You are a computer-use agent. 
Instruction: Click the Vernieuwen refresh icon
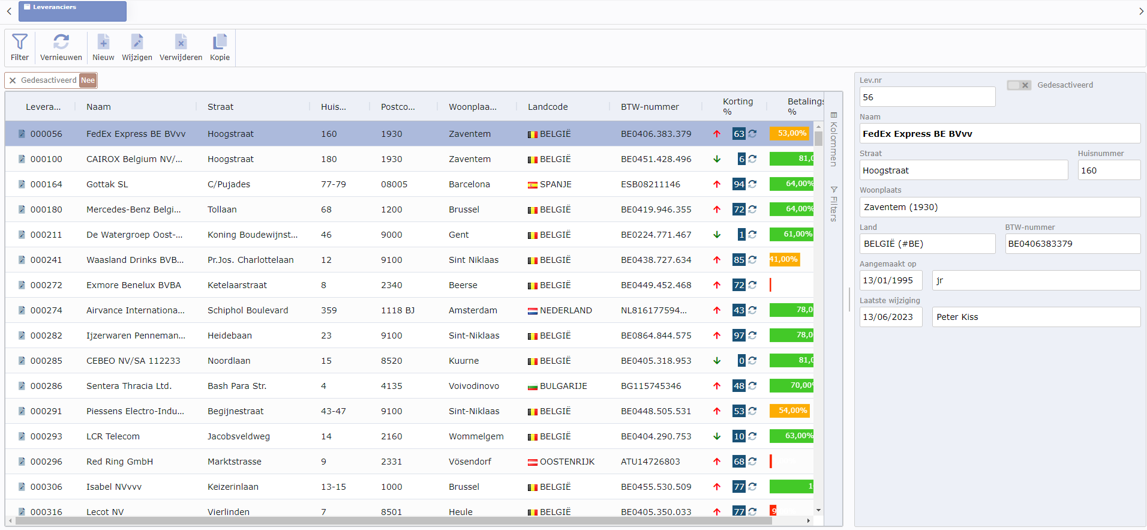tap(61, 46)
